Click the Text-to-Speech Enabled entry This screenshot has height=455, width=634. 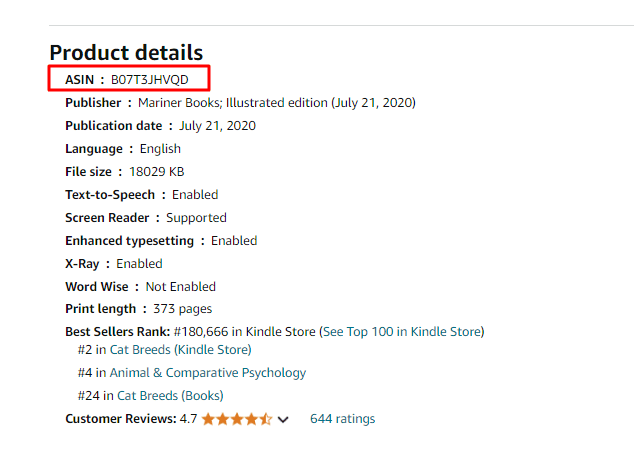[x=142, y=195]
